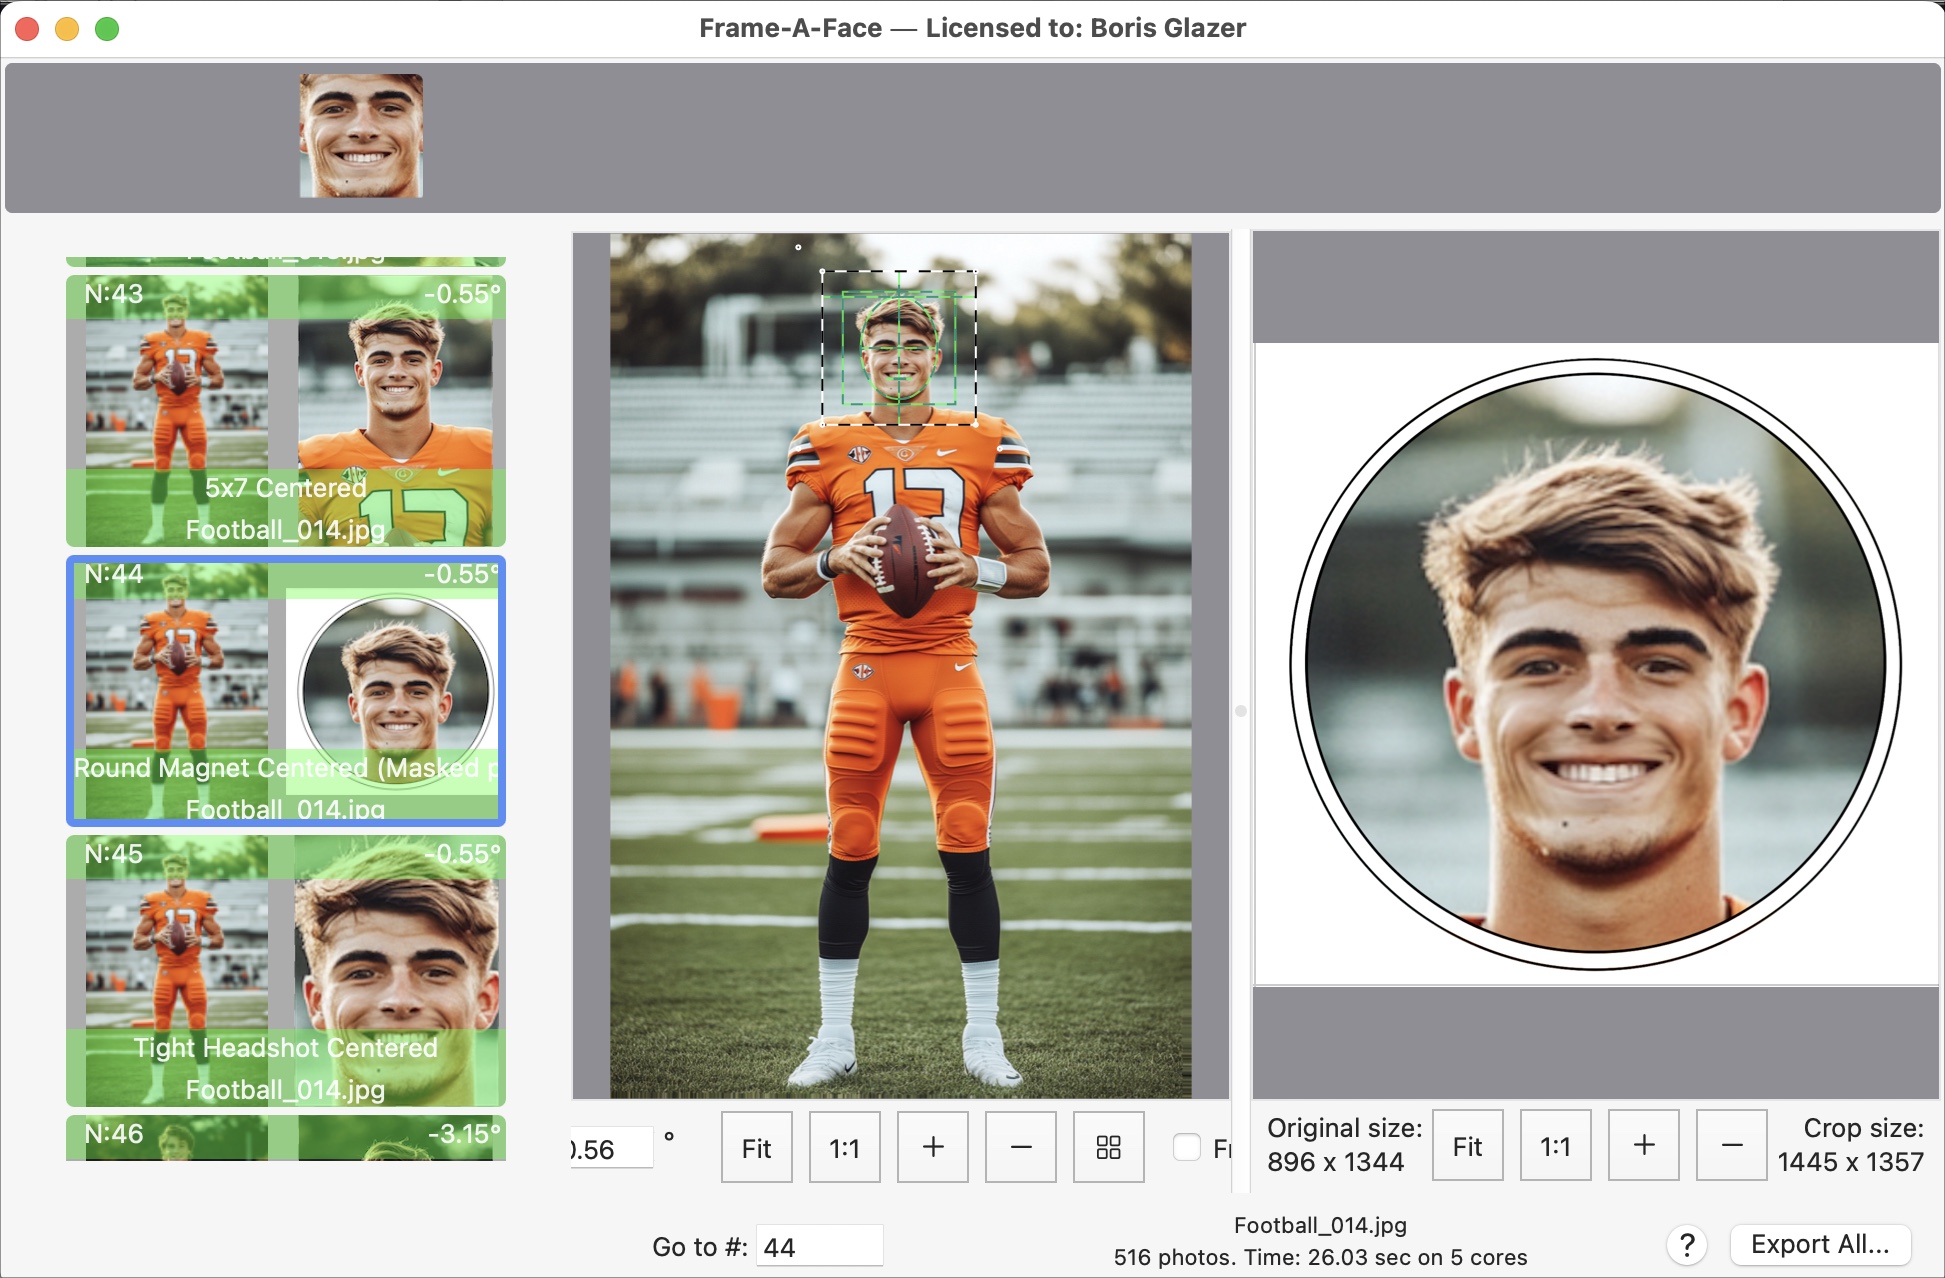This screenshot has height=1278, width=1945.
Task: Set crop preview zoom to 1:1
Action: [x=1555, y=1146]
